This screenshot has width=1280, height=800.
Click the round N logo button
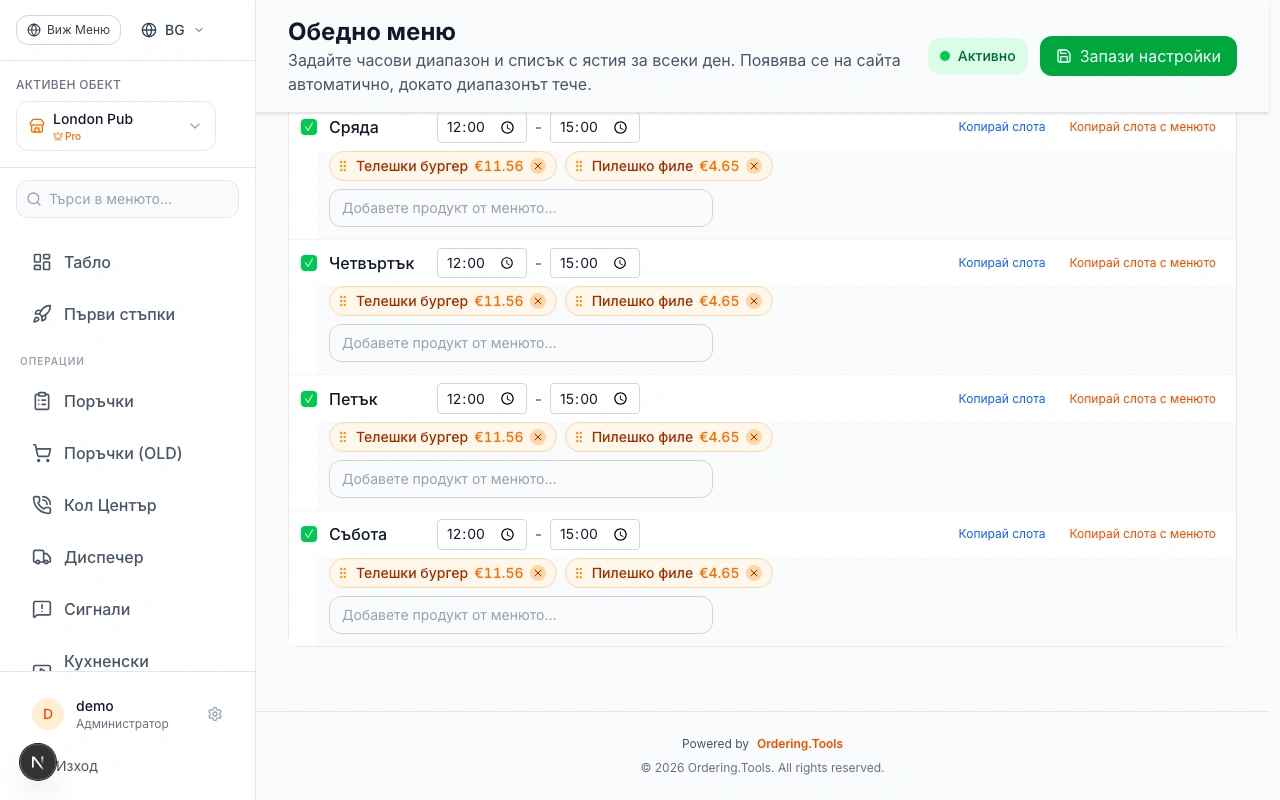[x=38, y=762]
